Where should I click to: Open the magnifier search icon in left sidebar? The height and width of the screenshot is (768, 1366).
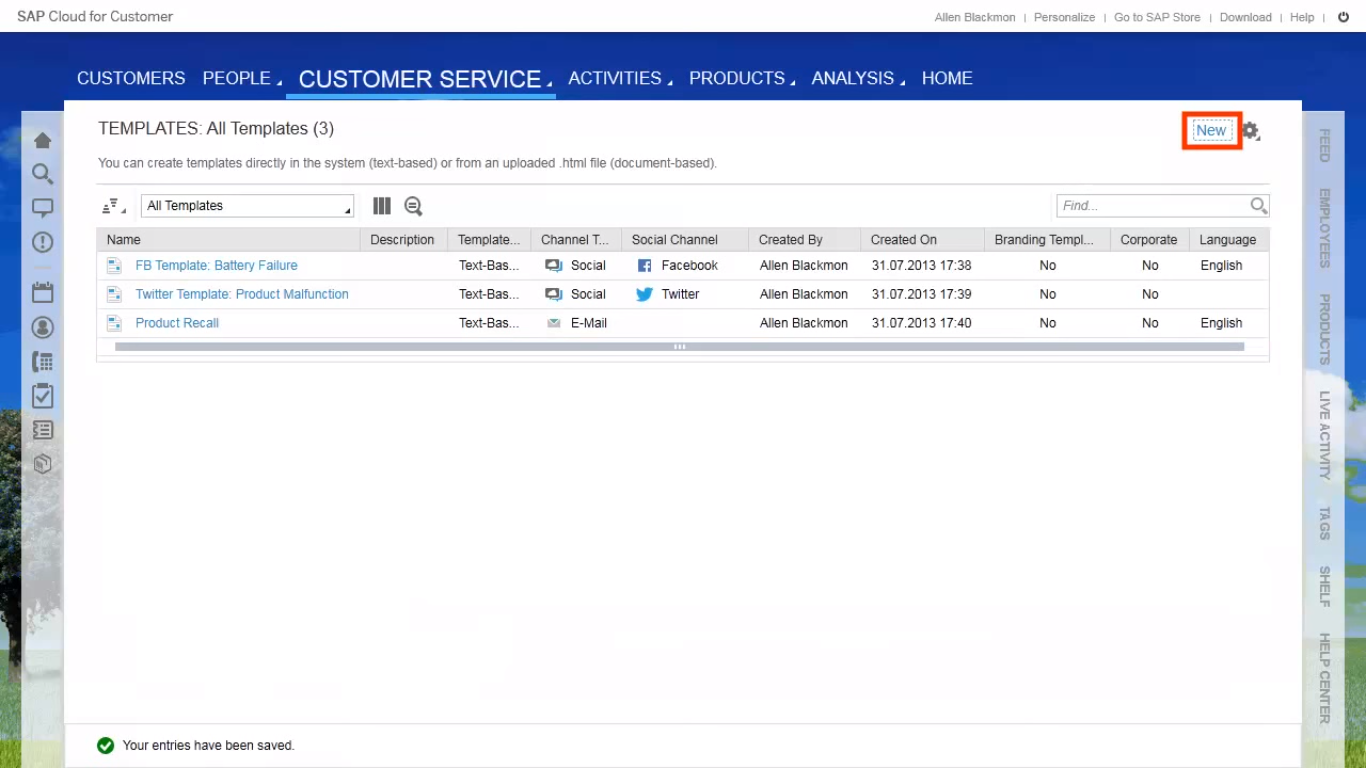(43, 174)
